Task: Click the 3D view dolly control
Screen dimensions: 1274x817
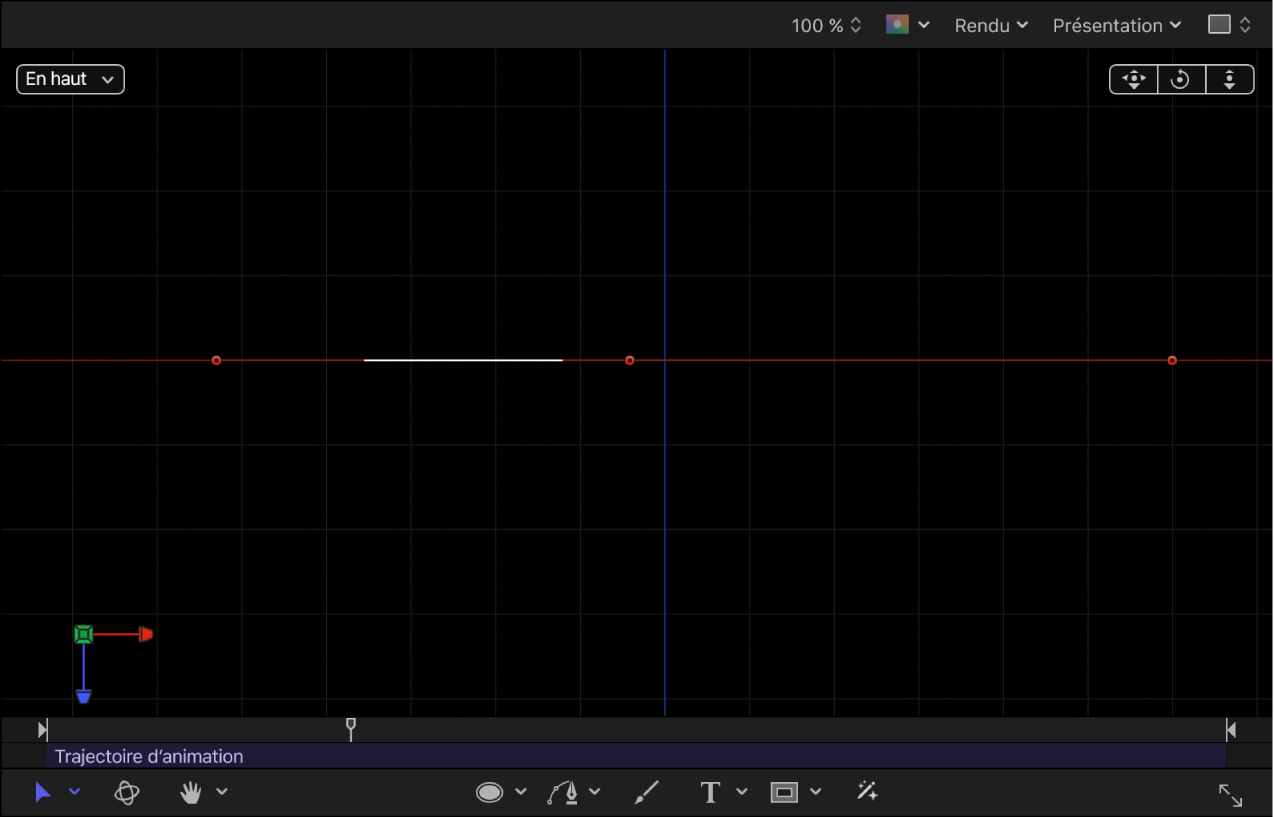Action: click(x=1230, y=80)
